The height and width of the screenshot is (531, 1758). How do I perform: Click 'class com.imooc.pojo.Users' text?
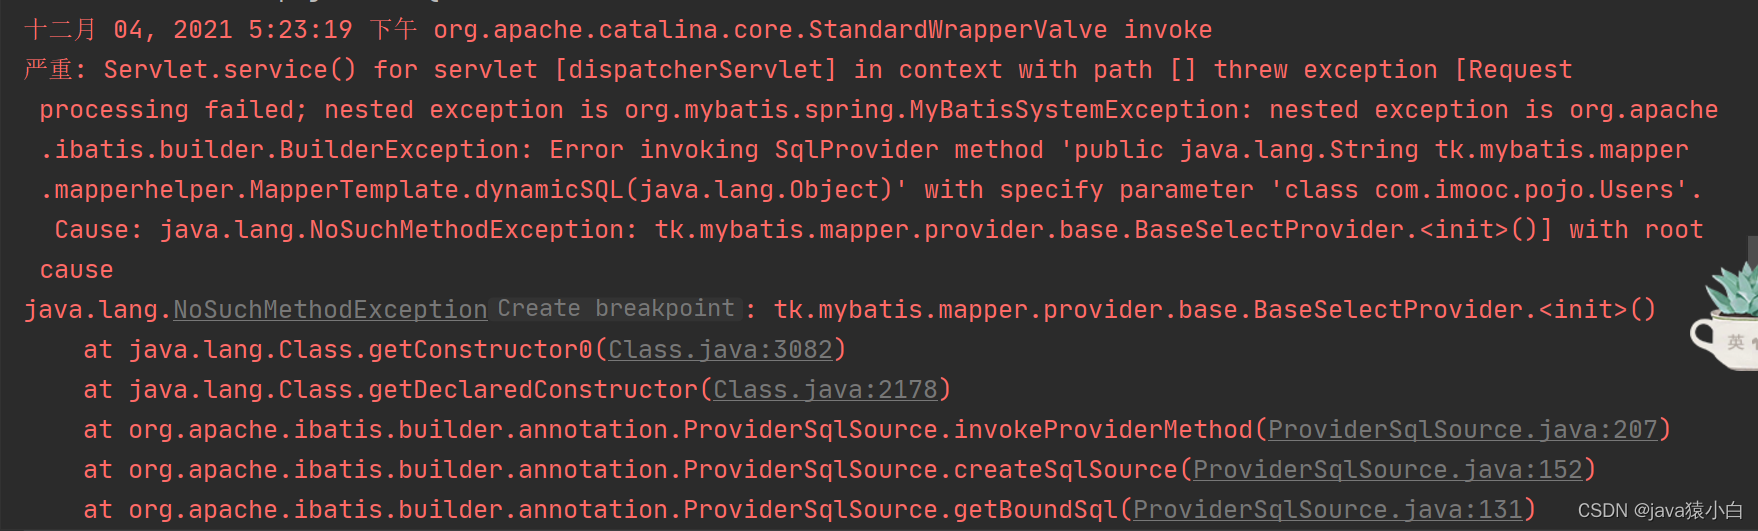click(1479, 190)
